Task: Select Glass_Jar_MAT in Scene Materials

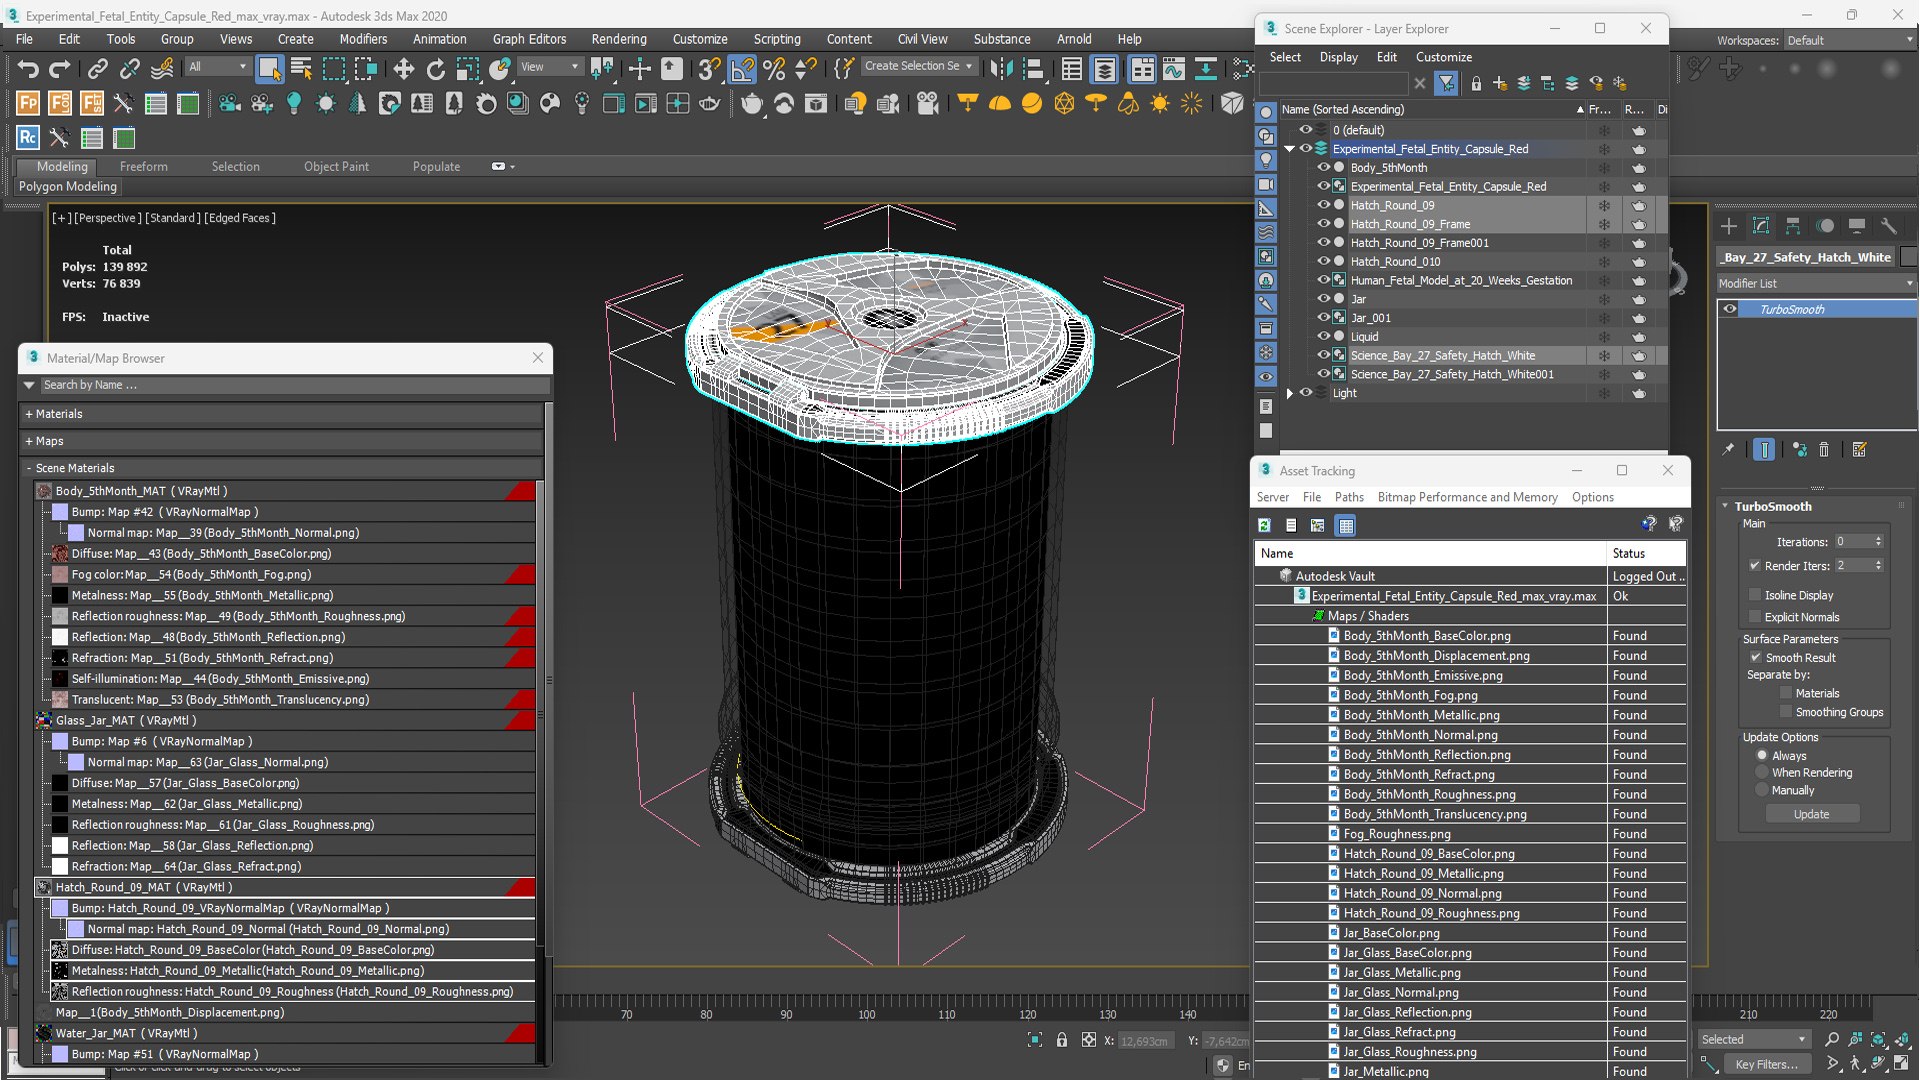Action: [x=285, y=720]
